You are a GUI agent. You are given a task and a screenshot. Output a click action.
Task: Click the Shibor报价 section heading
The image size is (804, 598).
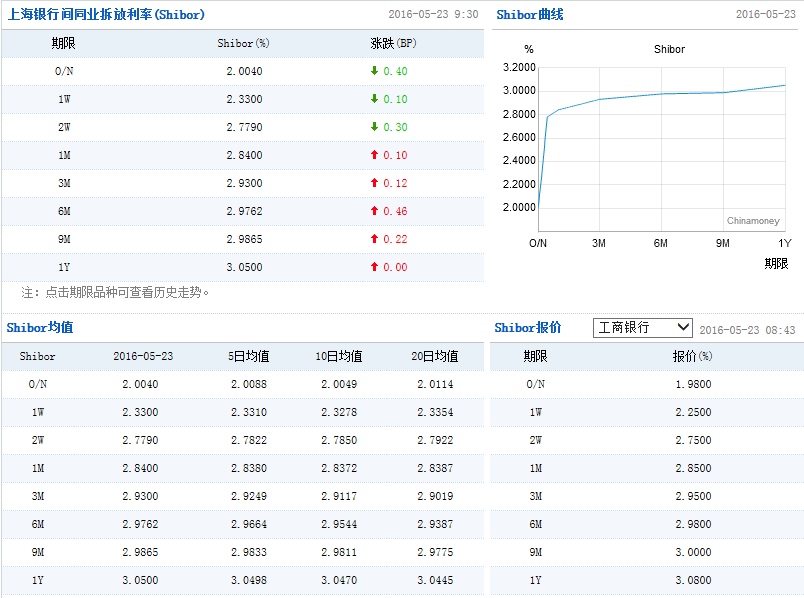tap(528, 328)
